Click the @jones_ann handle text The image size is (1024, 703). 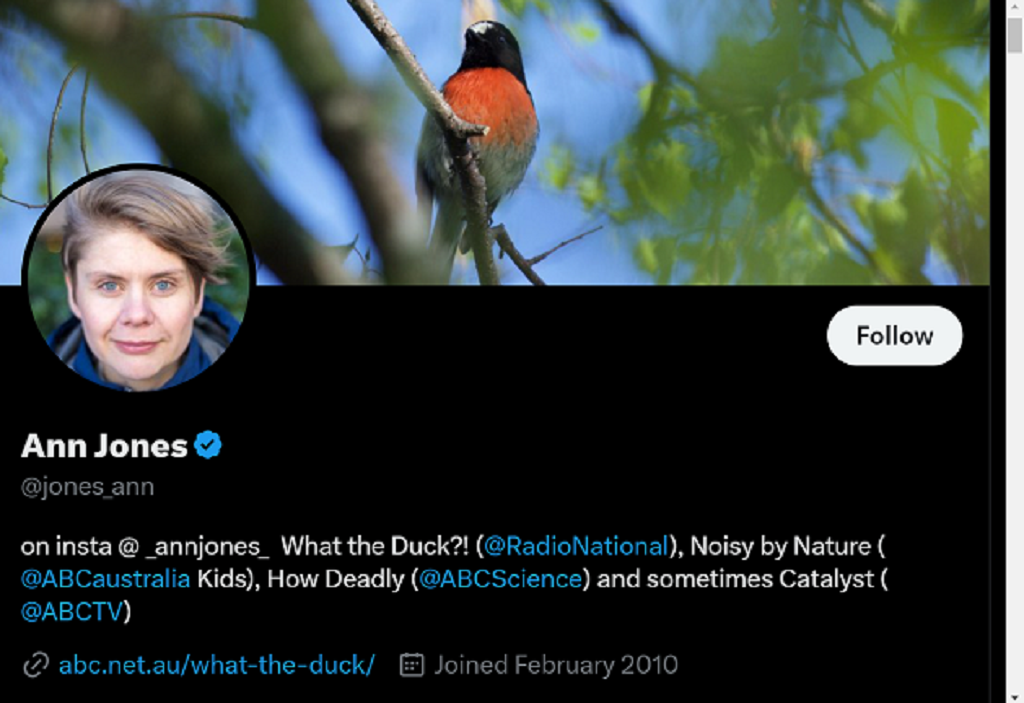(x=88, y=488)
